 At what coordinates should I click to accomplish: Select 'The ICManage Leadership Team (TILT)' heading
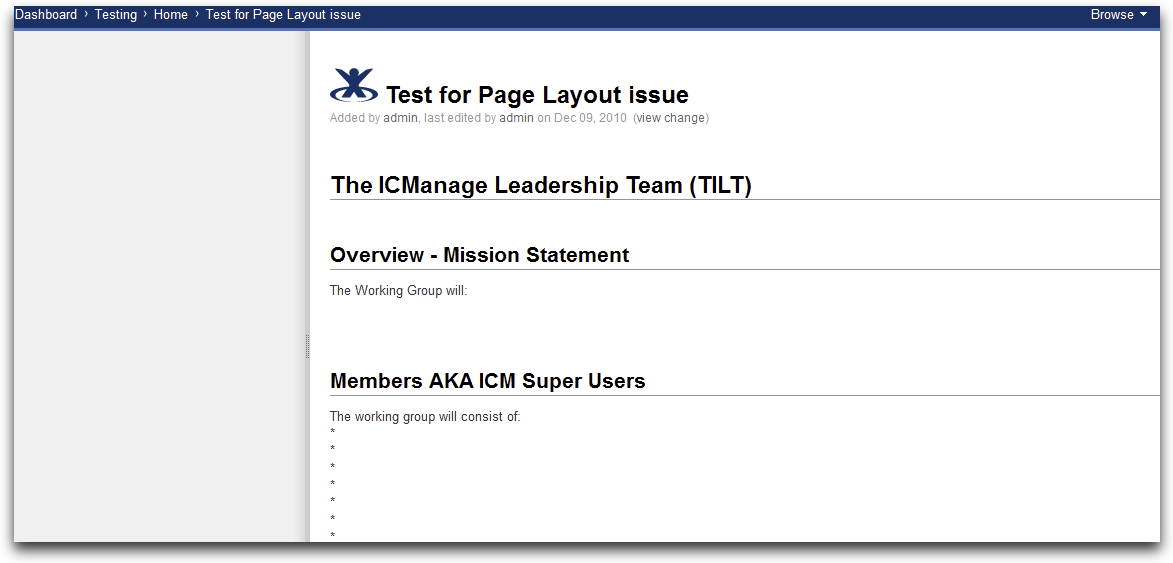[541, 185]
